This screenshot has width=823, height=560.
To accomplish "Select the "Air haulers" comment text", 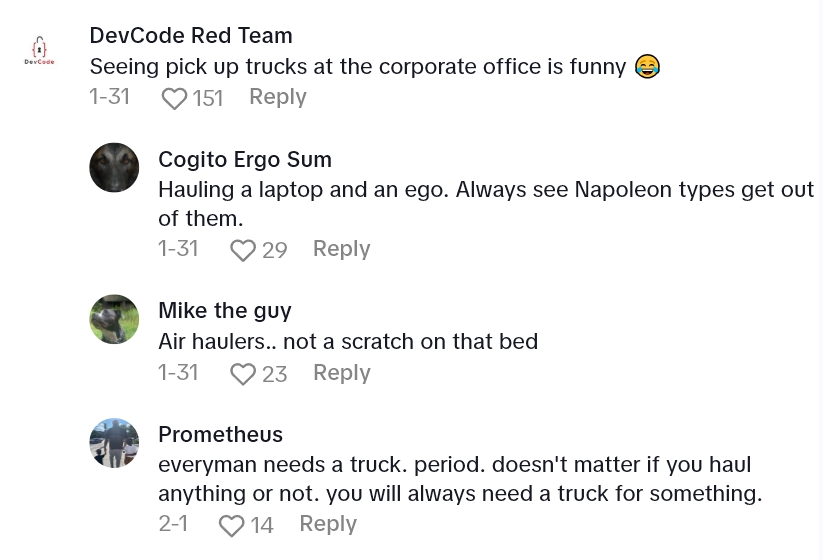I will click(x=348, y=341).
